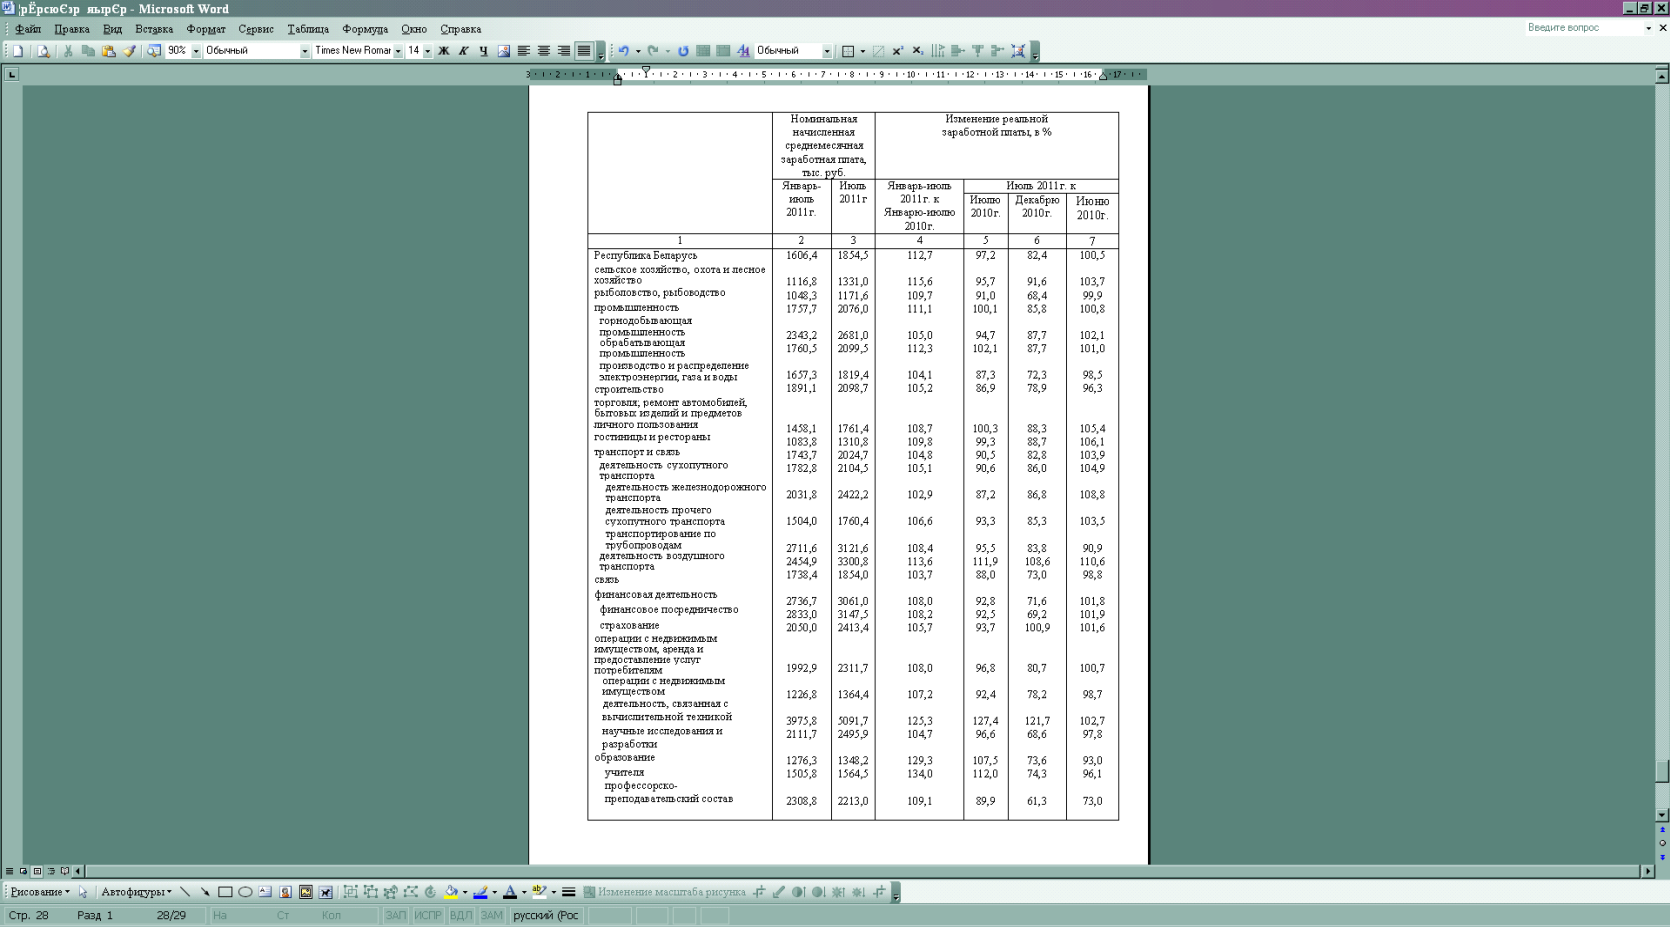Open the table borders dropdown arrow
1670x927 pixels.
click(x=863, y=51)
